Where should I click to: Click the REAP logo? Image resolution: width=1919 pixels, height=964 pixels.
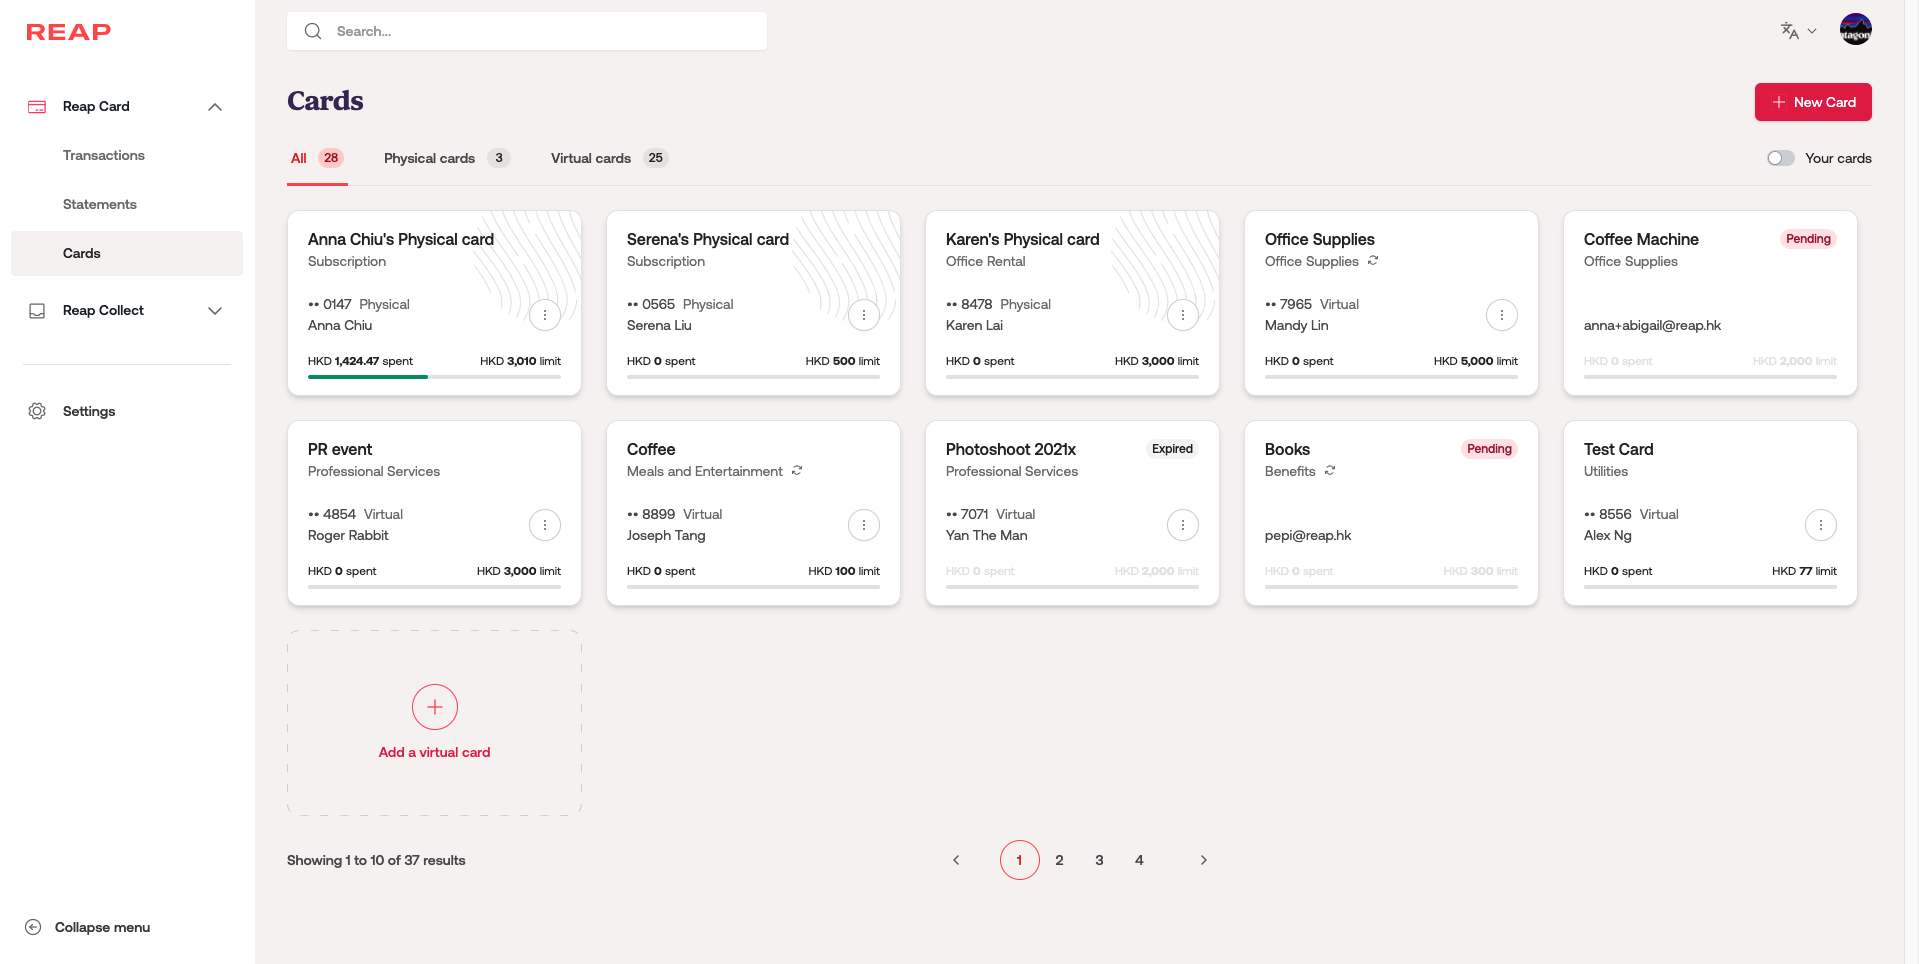[x=68, y=32]
